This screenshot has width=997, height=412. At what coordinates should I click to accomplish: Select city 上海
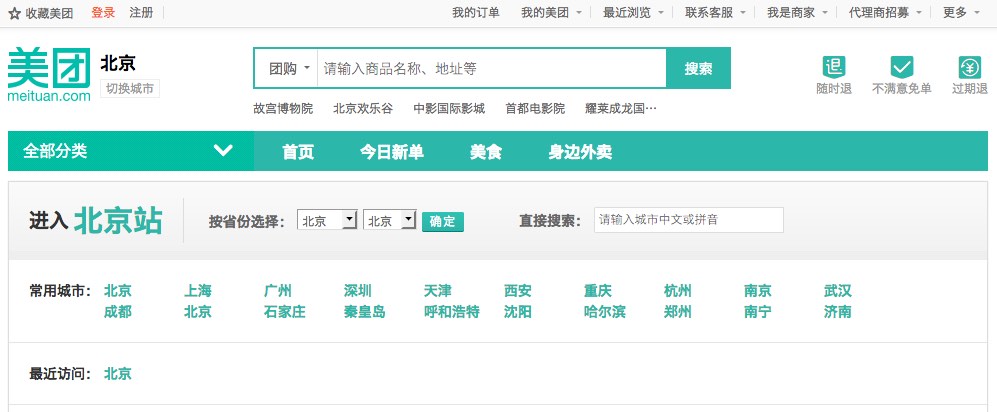coord(198,291)
